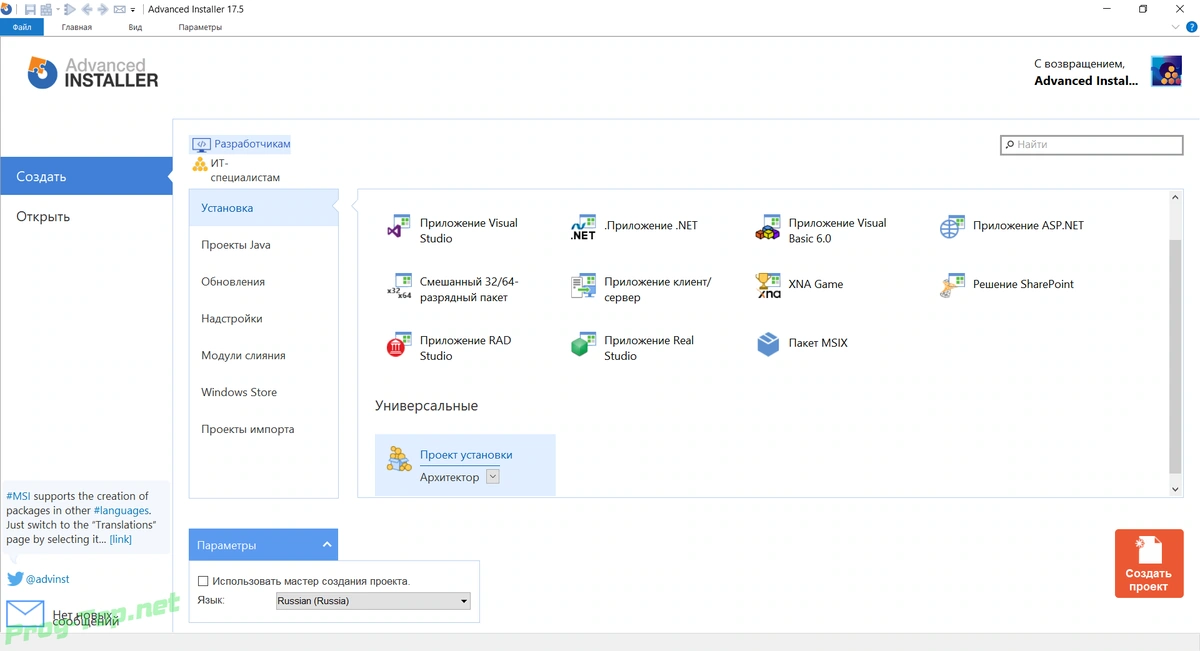Click the Run icon in quick access toolbar
The height and width of the screenshot is (651, 1200).
[x=70, y=10]
